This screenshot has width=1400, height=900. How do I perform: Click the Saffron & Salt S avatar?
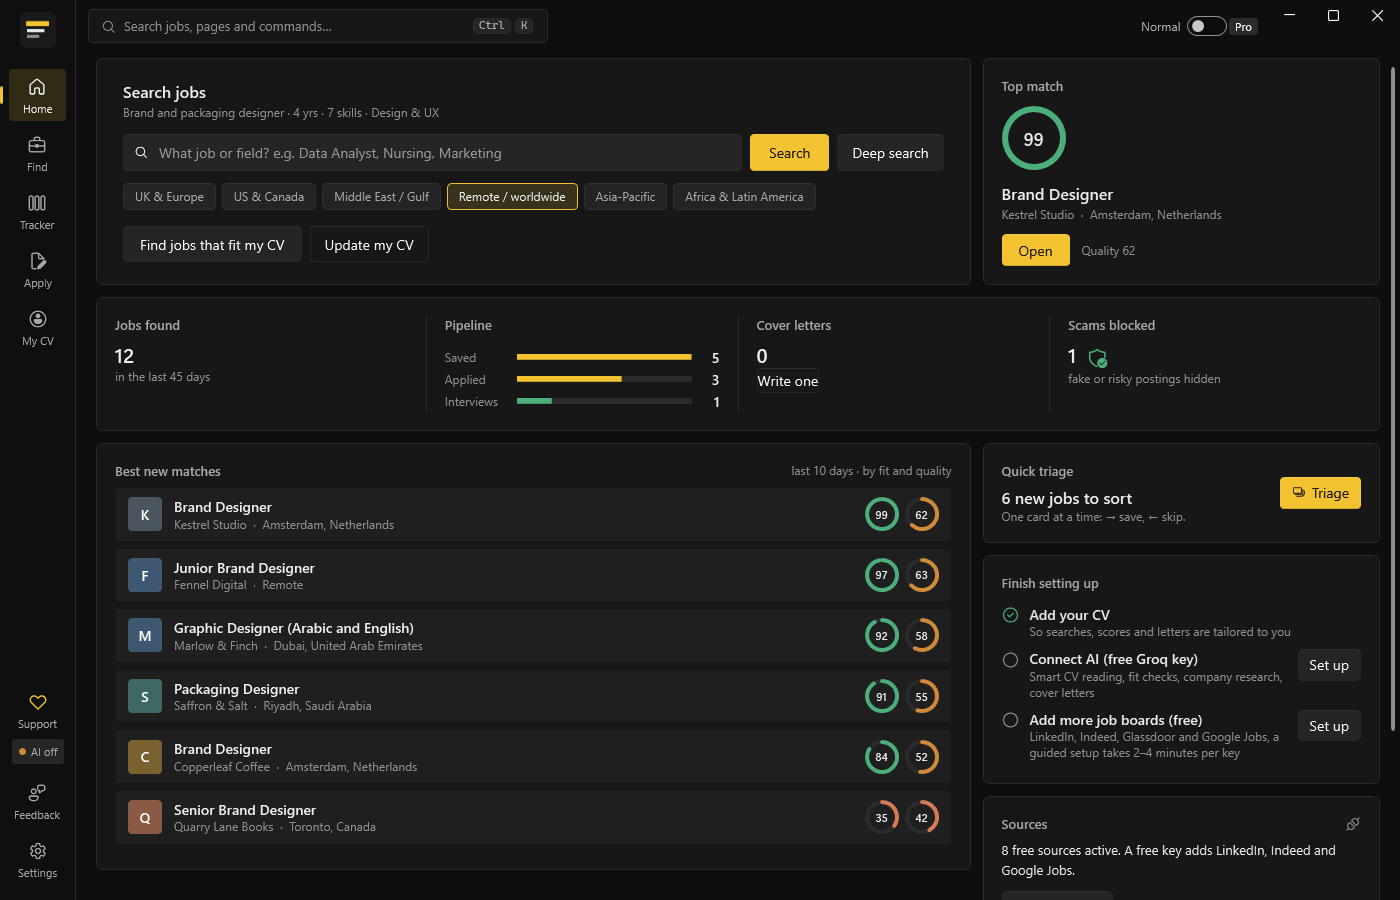tap(145, 696)
